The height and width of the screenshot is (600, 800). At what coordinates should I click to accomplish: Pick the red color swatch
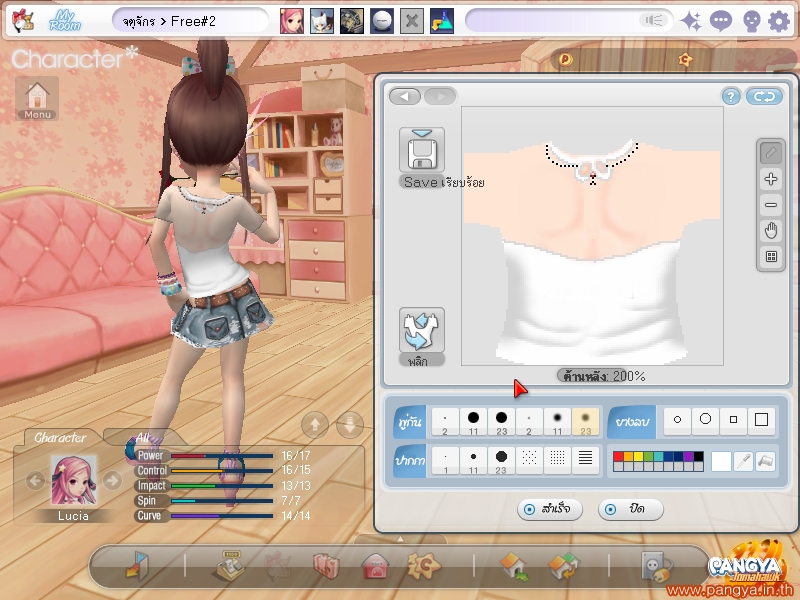[618, 457]
